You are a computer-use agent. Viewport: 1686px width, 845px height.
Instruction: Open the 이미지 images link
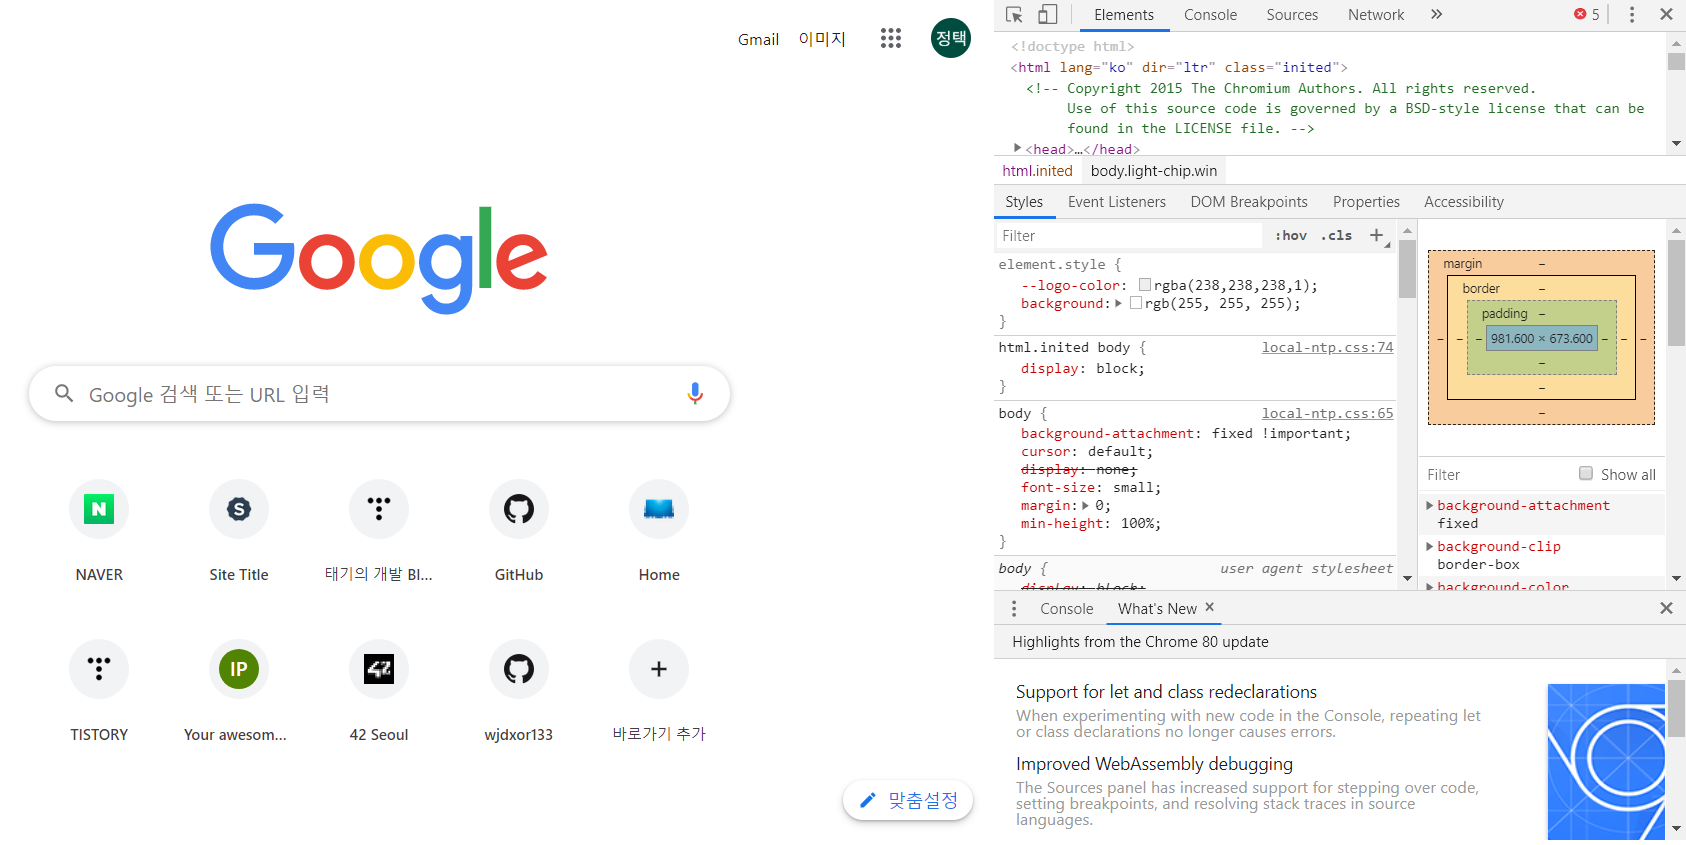(822, 39)
